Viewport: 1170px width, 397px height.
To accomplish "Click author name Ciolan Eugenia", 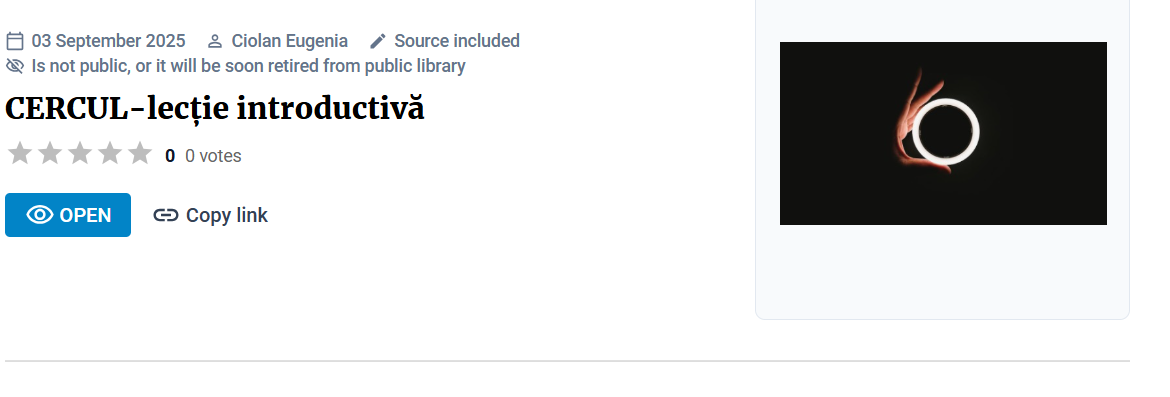I will tap(290, 40).
